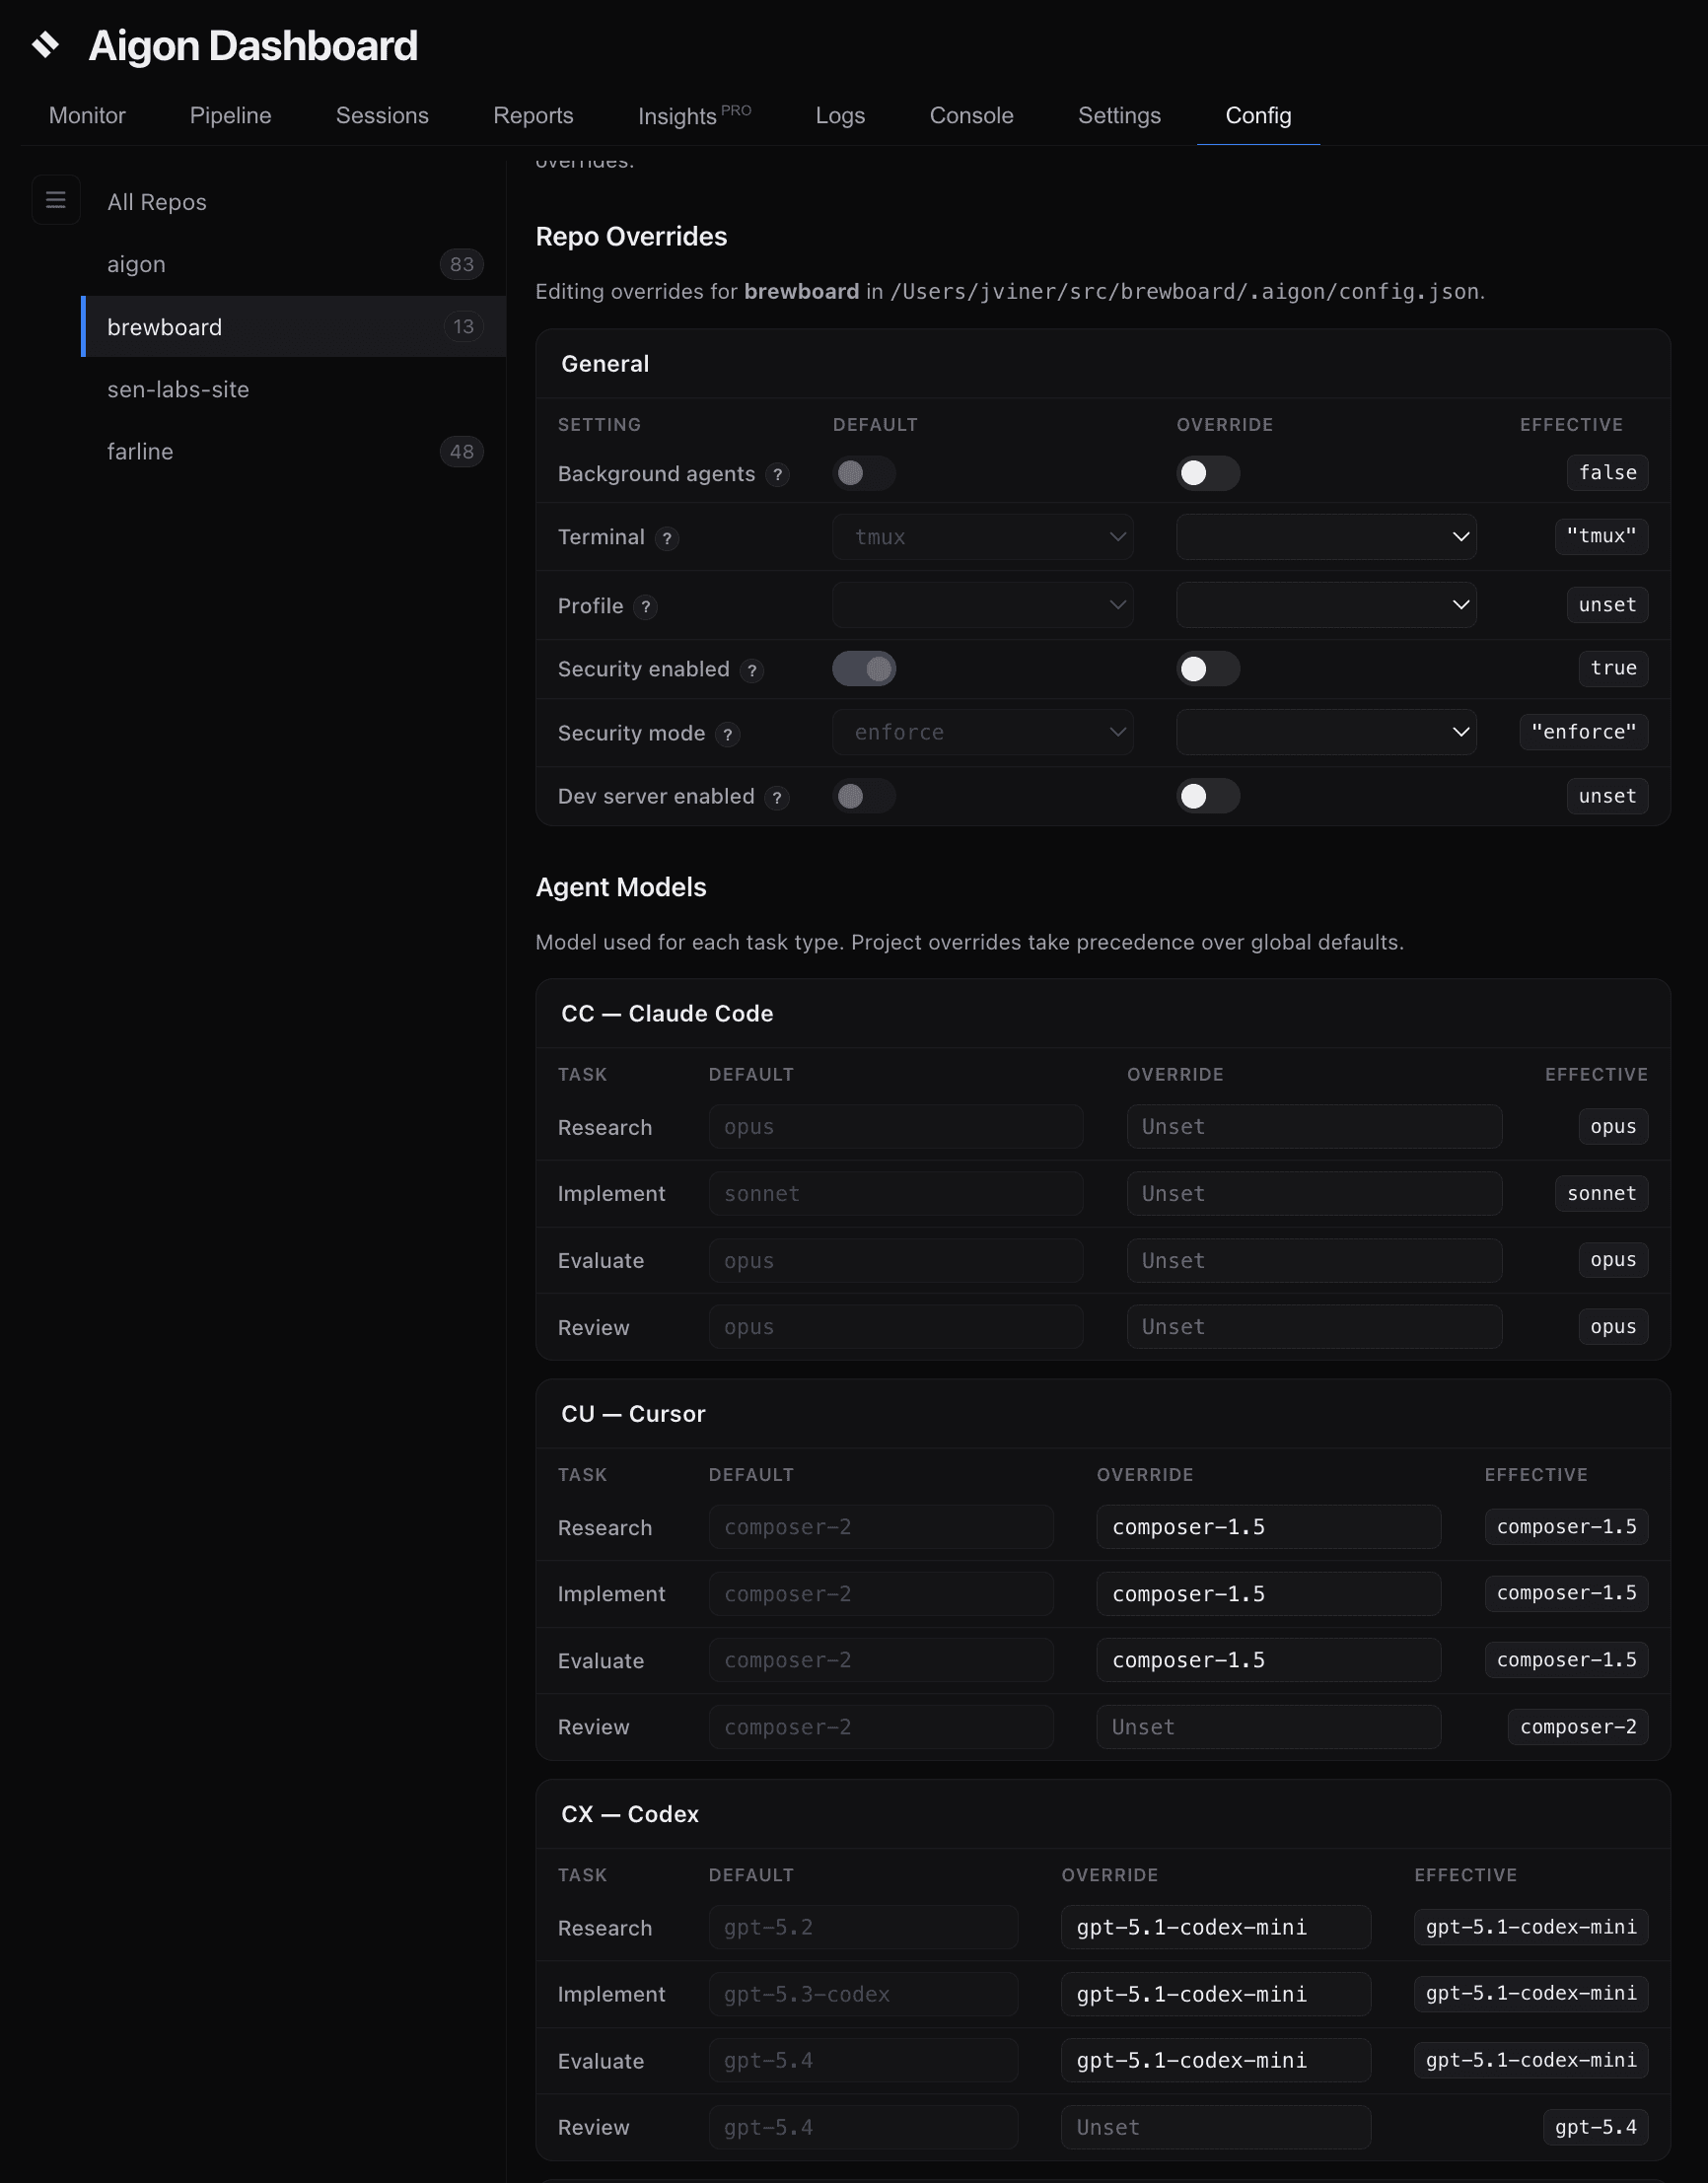Click Terminal effective "tmux" value
Image resolution: width=1708 pixels, height=2183 pixels.
point(1601,536)
